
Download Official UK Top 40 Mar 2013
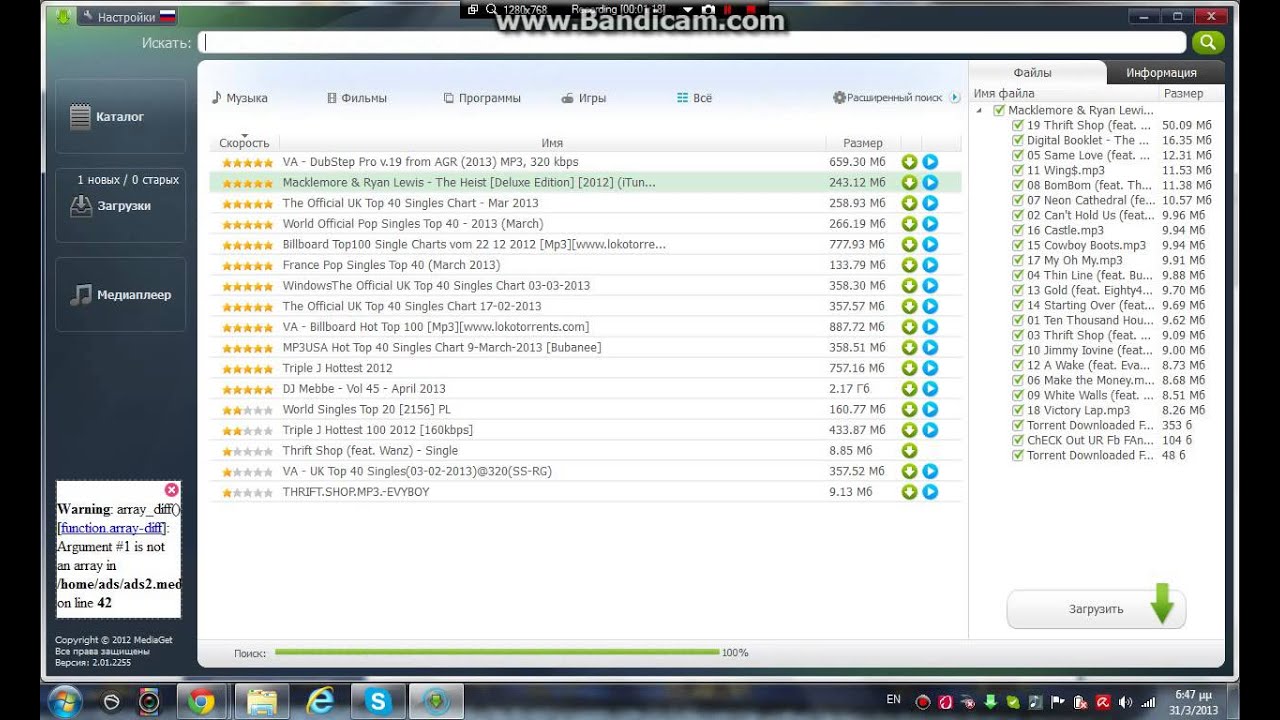[909, 203]
